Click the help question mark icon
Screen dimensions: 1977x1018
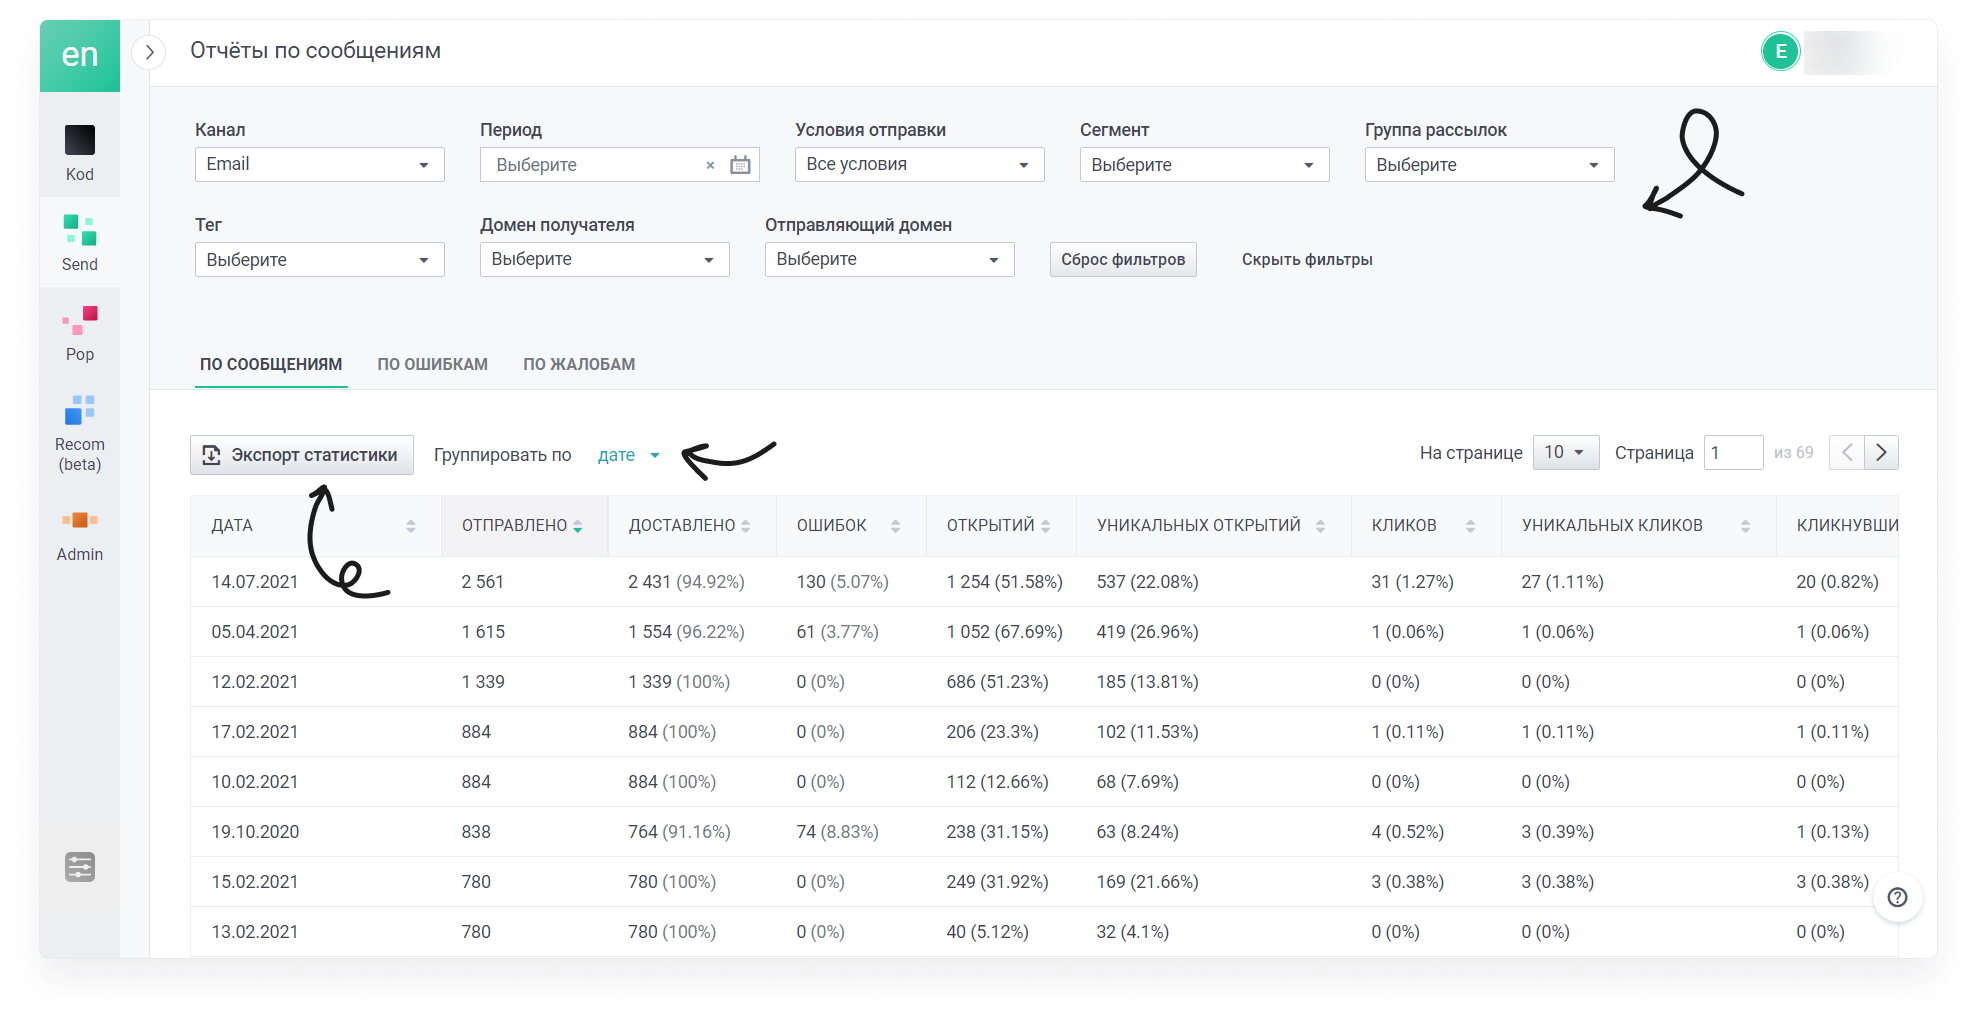coord(1897,897)
